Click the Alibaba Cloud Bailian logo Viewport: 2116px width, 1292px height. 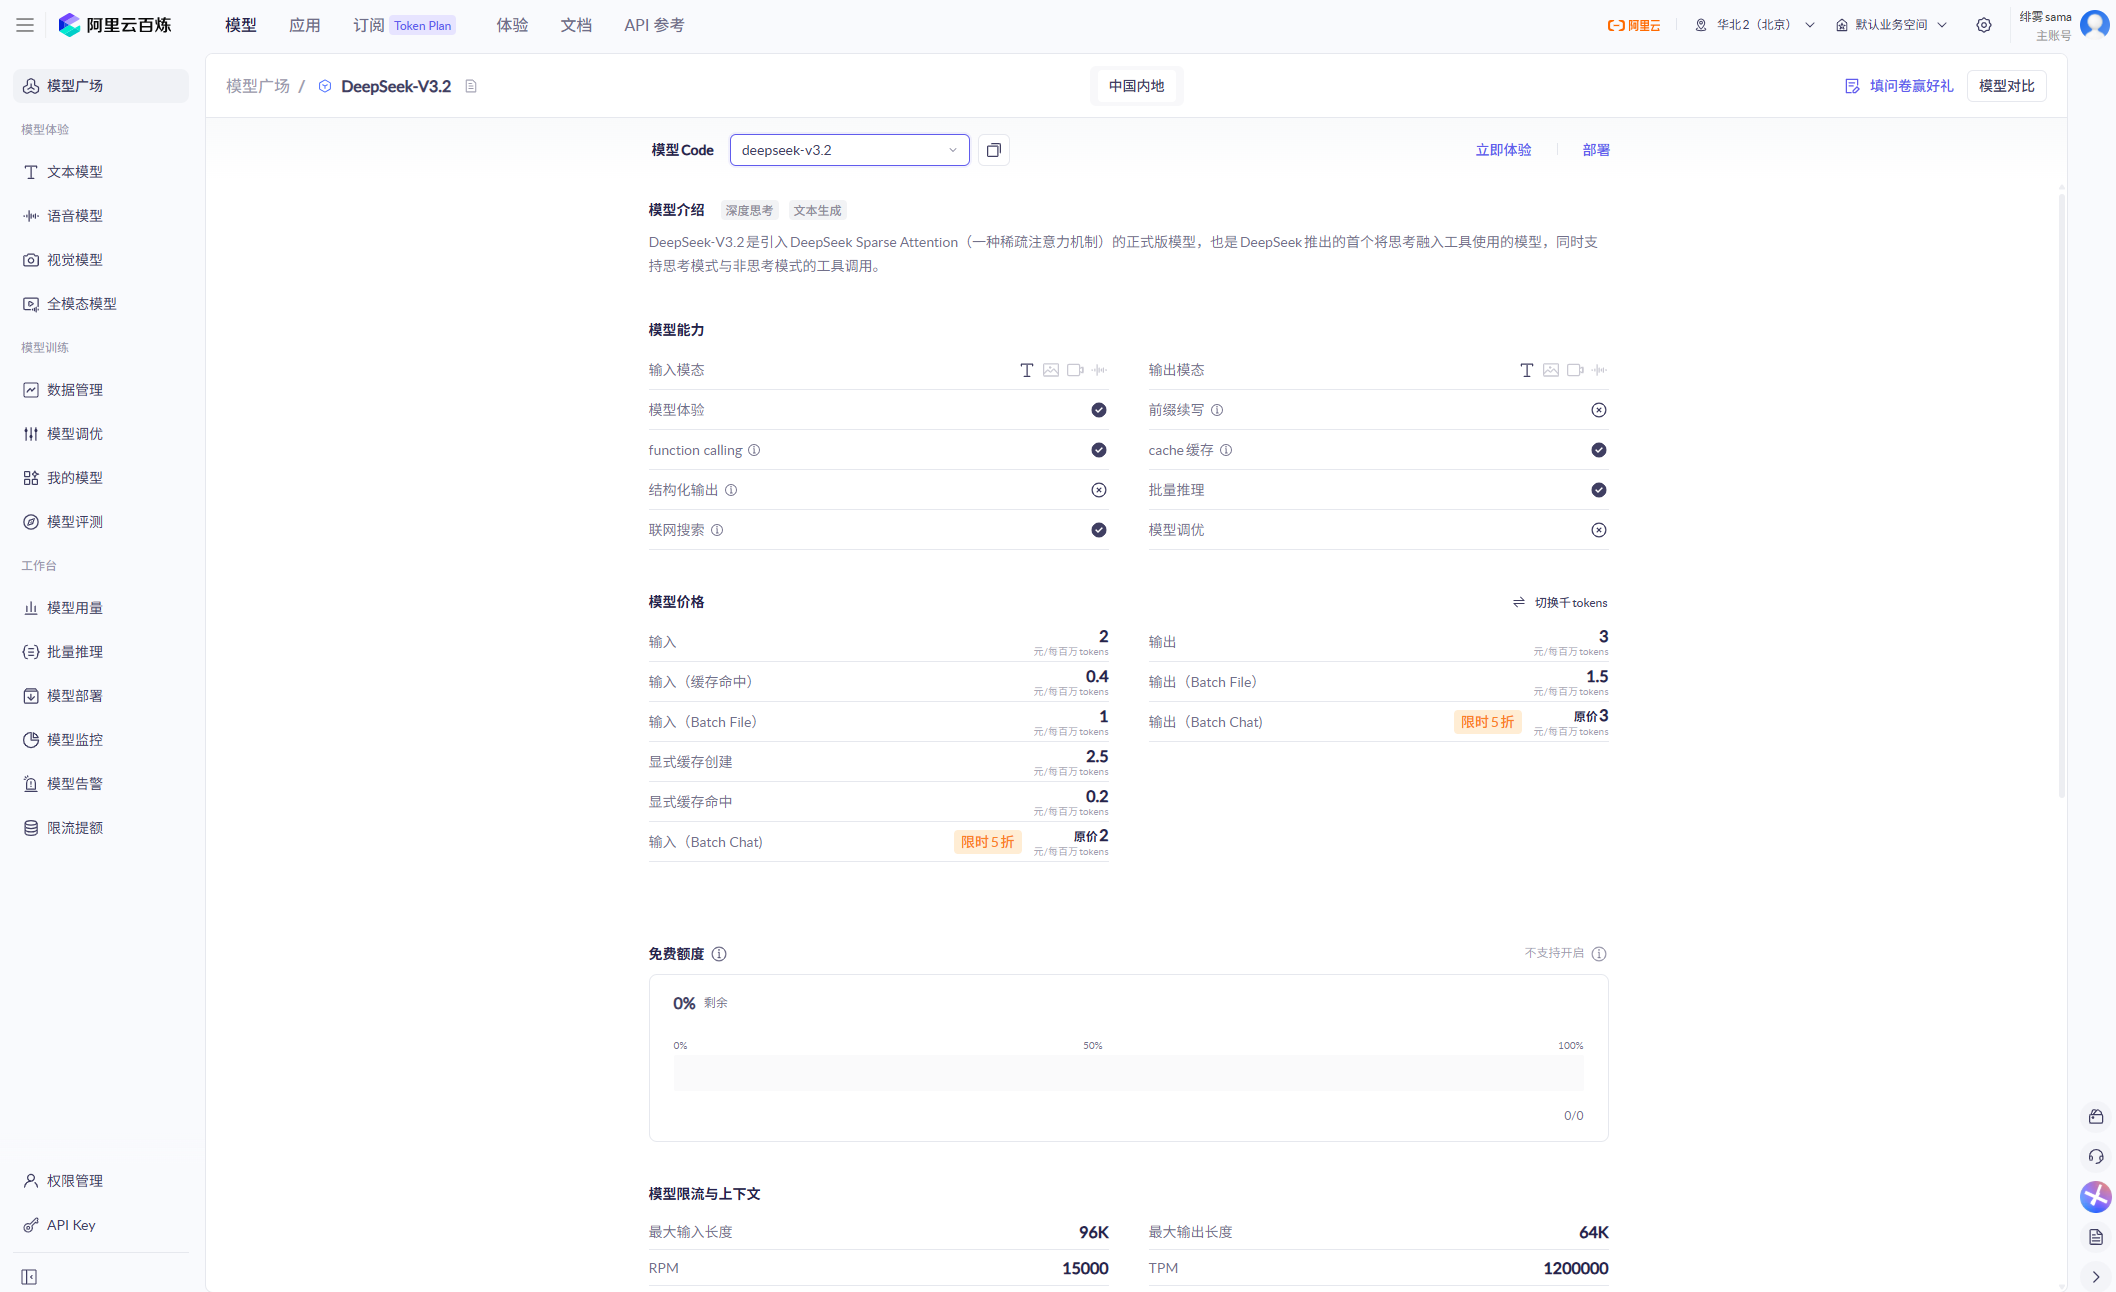click(115, 25)
